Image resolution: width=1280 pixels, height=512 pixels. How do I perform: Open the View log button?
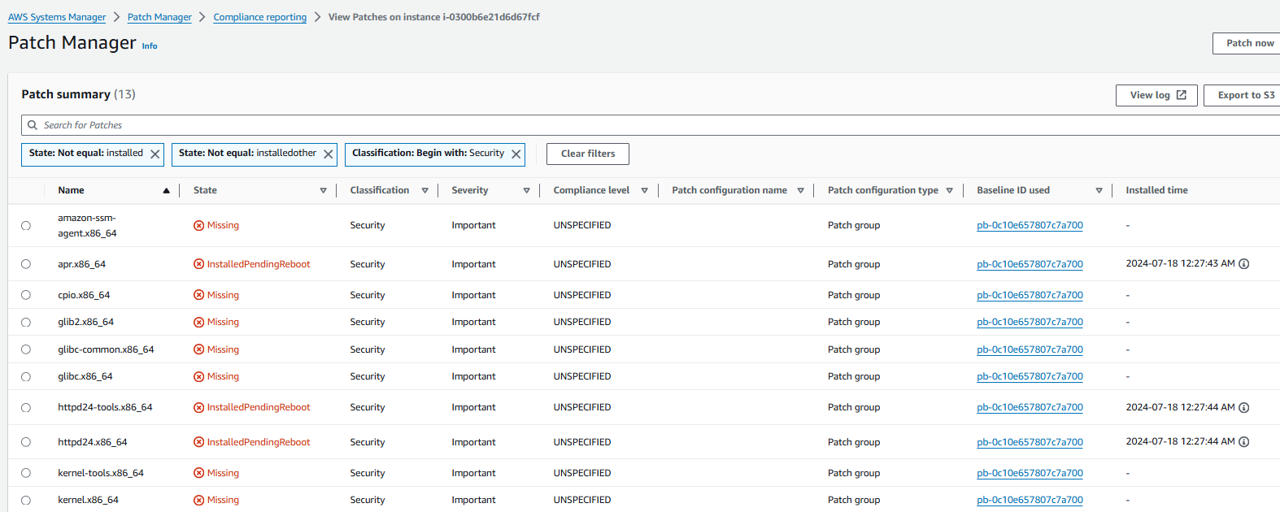(x=1156, y=95)
